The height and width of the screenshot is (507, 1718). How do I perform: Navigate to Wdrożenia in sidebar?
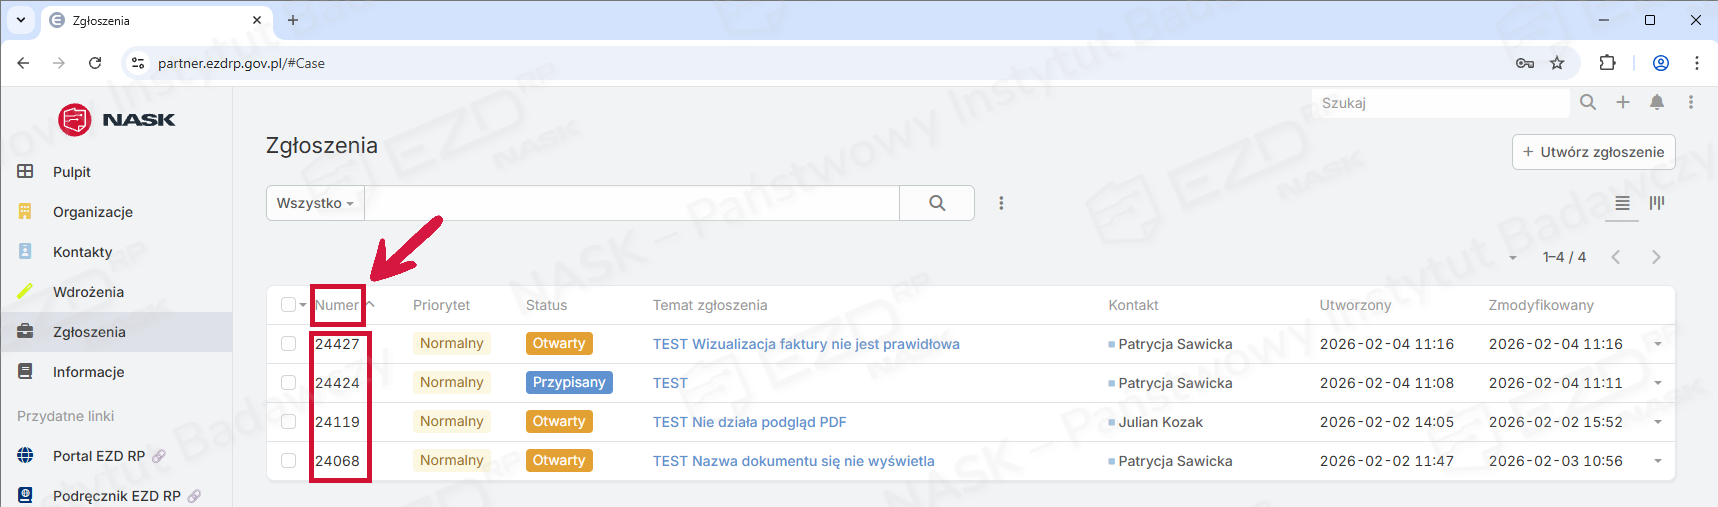point(88,292)
